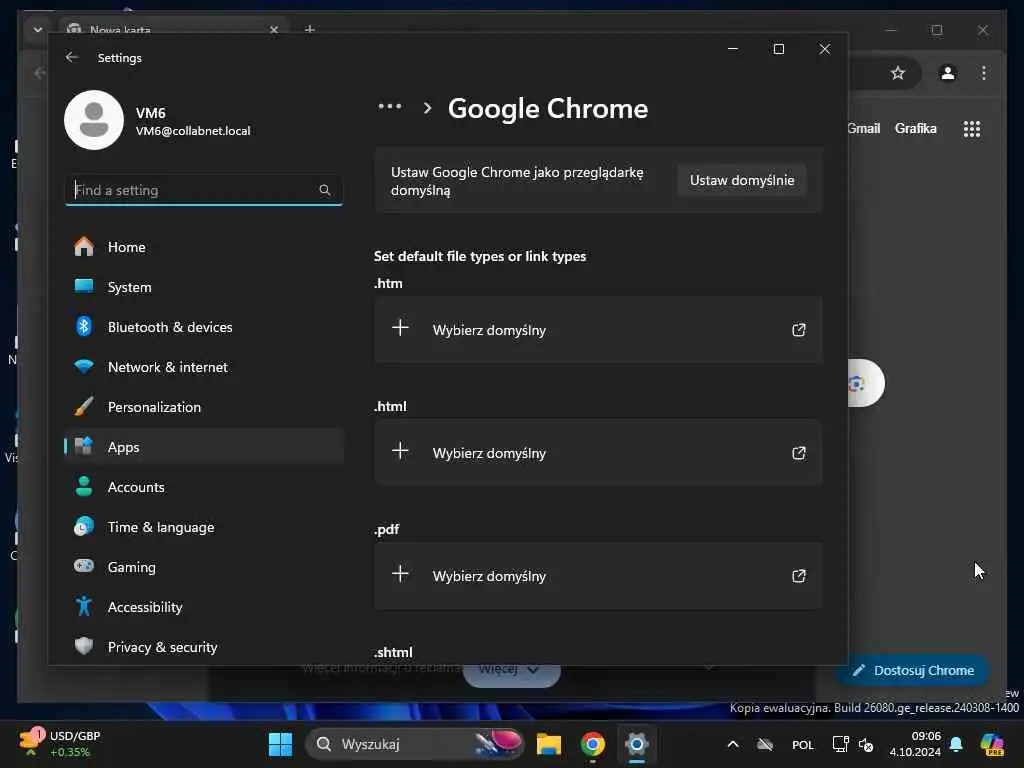Select Personalization in the sidebar

(204, 407)
